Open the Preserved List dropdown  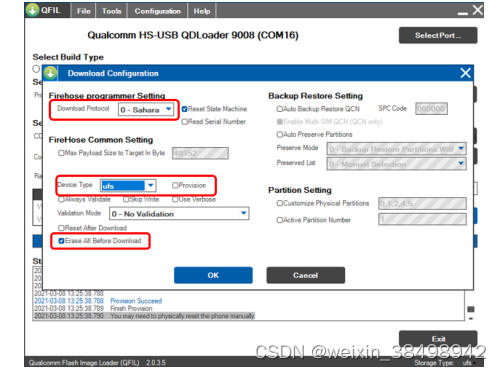[396, 164]
